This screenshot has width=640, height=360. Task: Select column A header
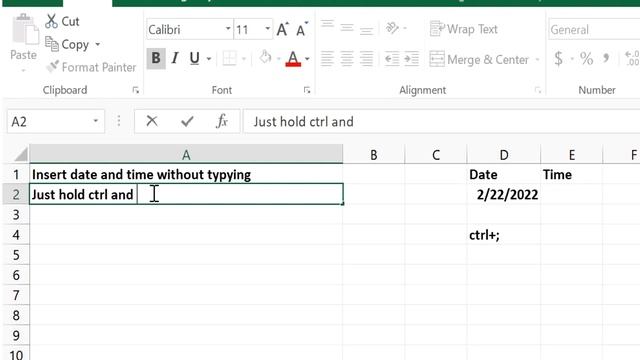186,155
